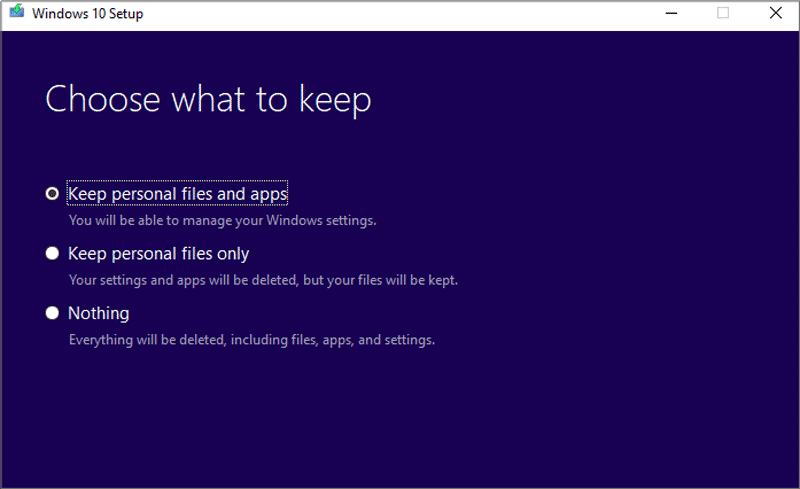Click the Windows 10 Setup title bar icon
The image size is (800, 489).
pyautogui.click(x=17, y=11)
